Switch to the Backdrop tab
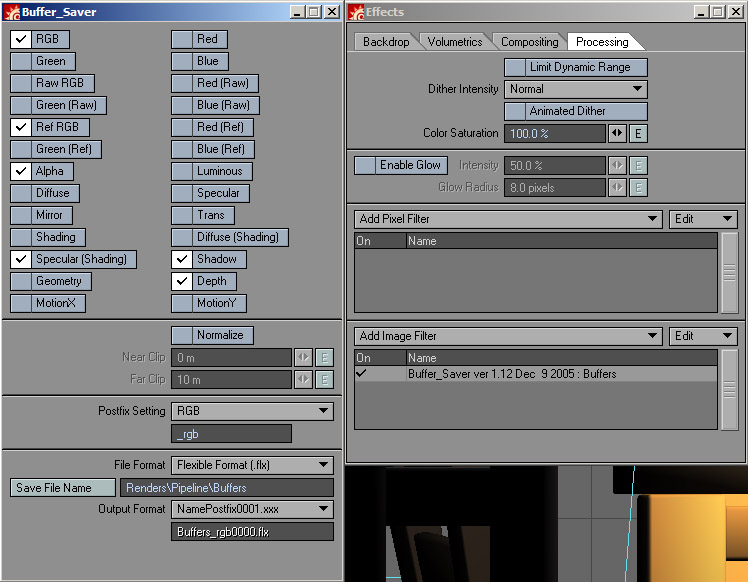748x582 pixels. coord(386,42)
